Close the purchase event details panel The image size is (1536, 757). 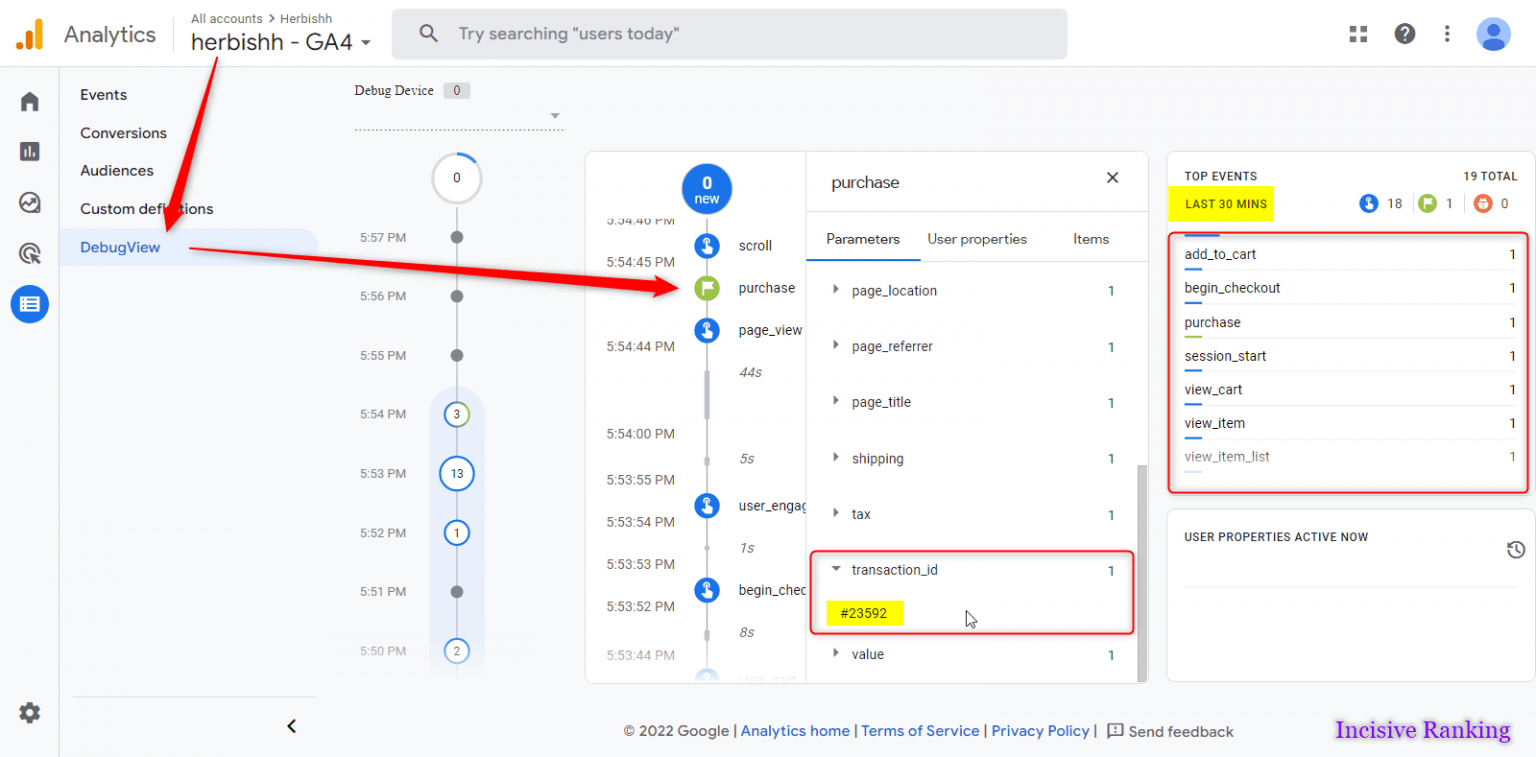click(1112, 178)
